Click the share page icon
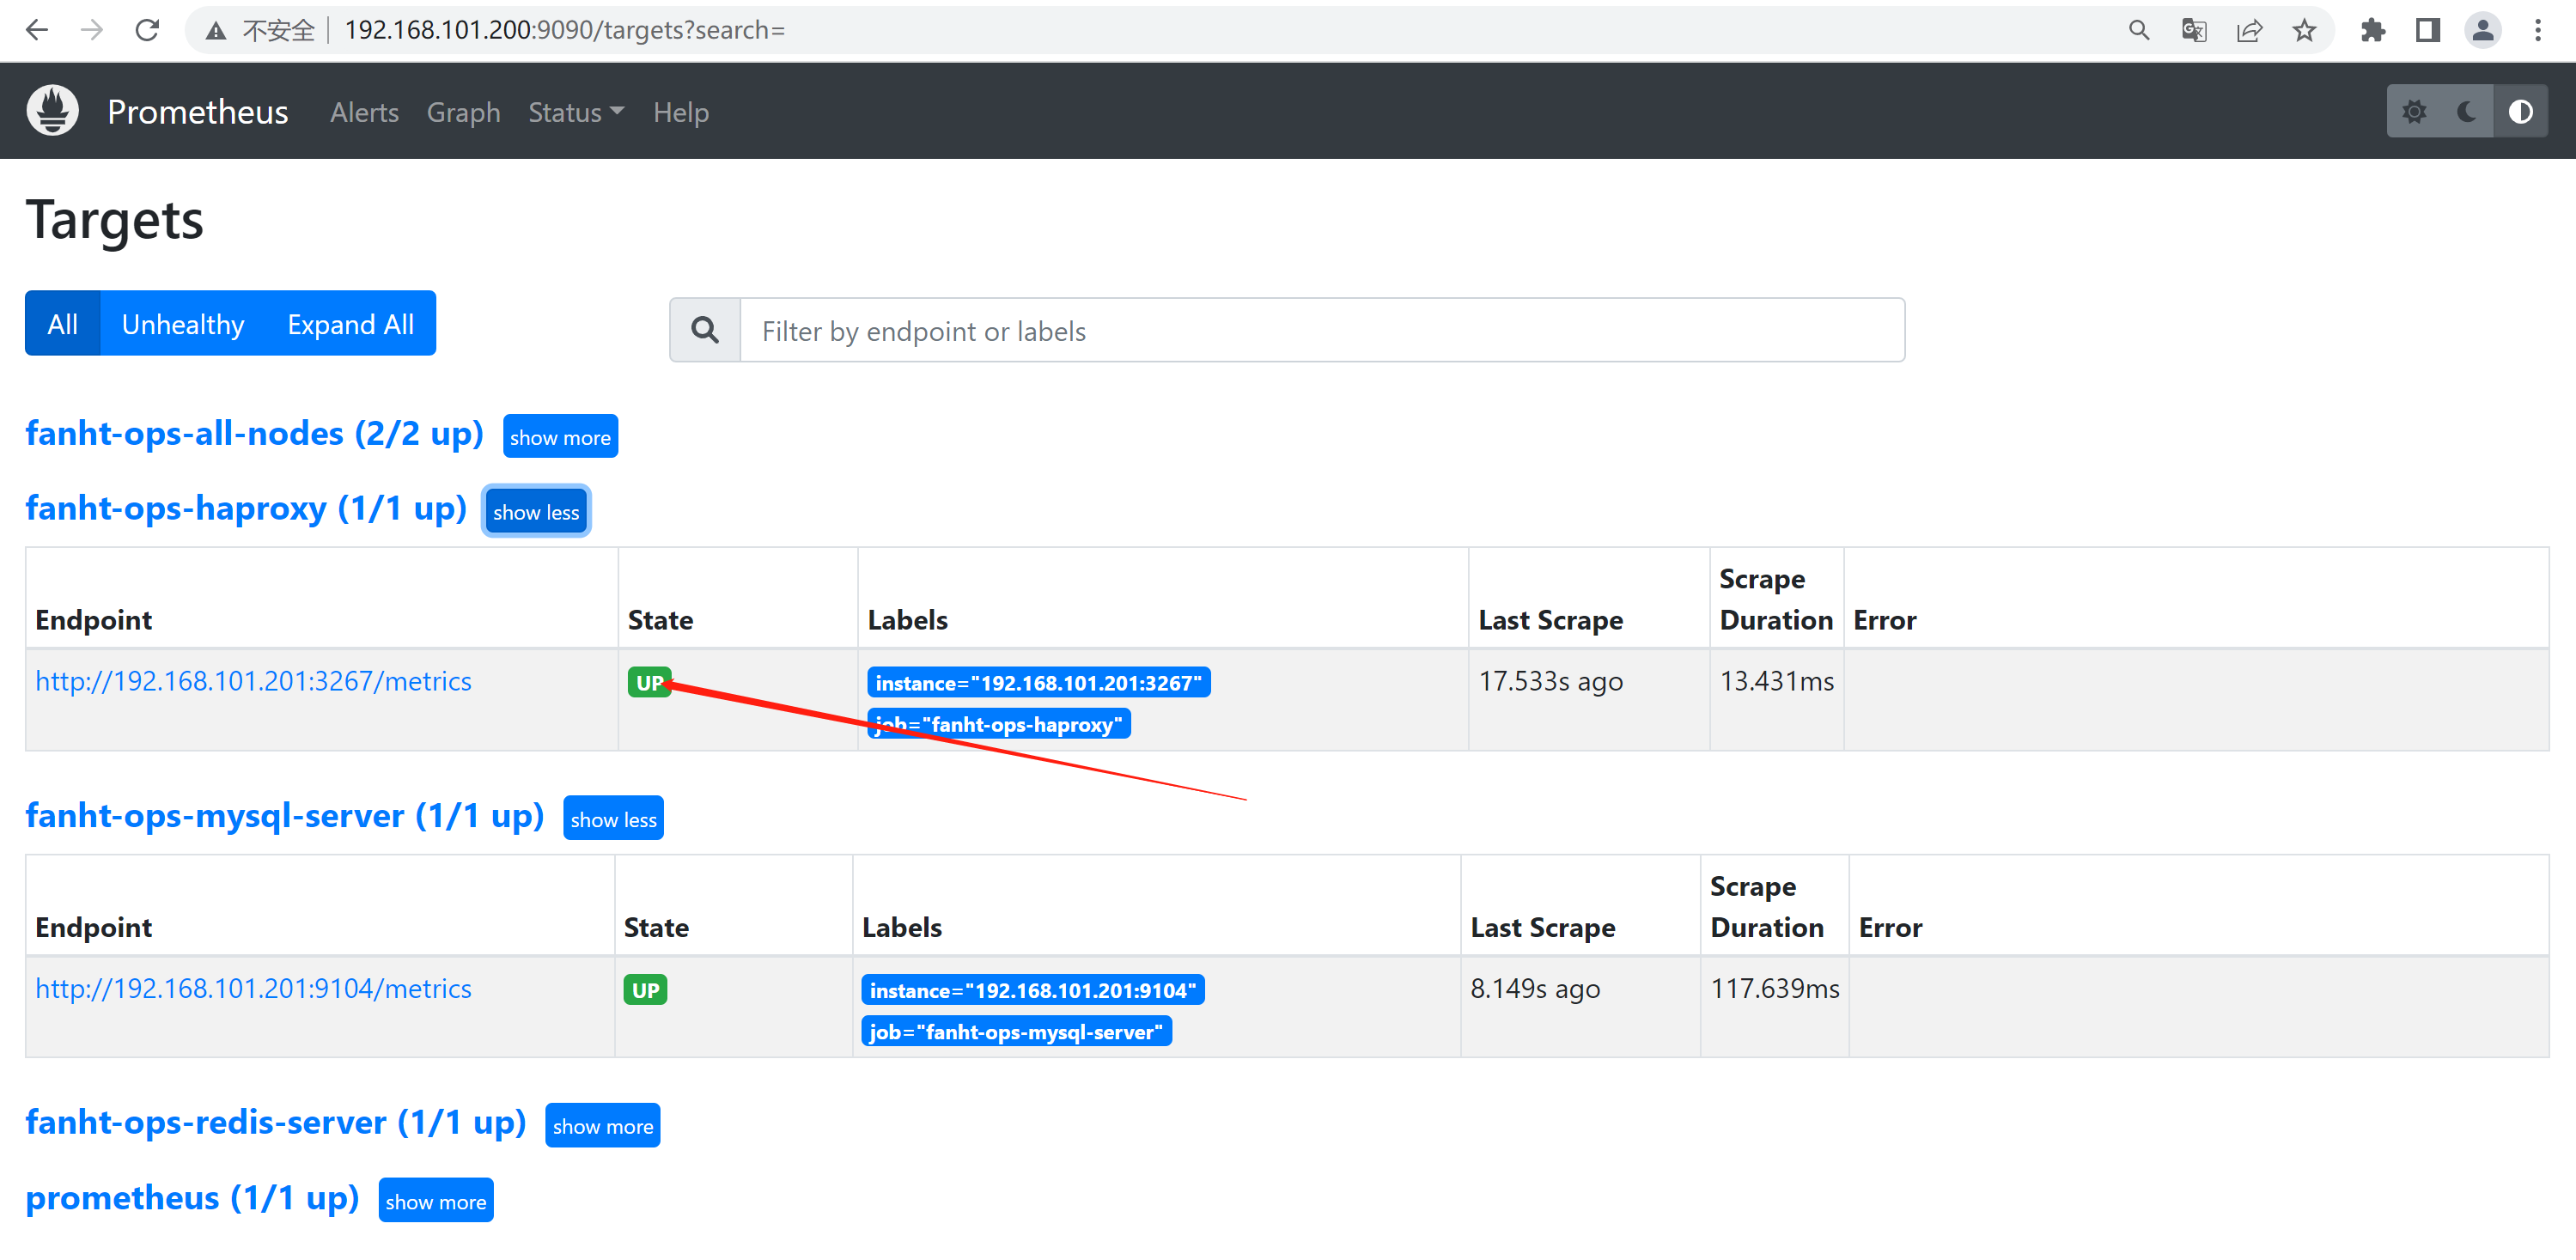Image resolution: width=2576 pixels, height=1260 pixels. [x=2249, y=30]
